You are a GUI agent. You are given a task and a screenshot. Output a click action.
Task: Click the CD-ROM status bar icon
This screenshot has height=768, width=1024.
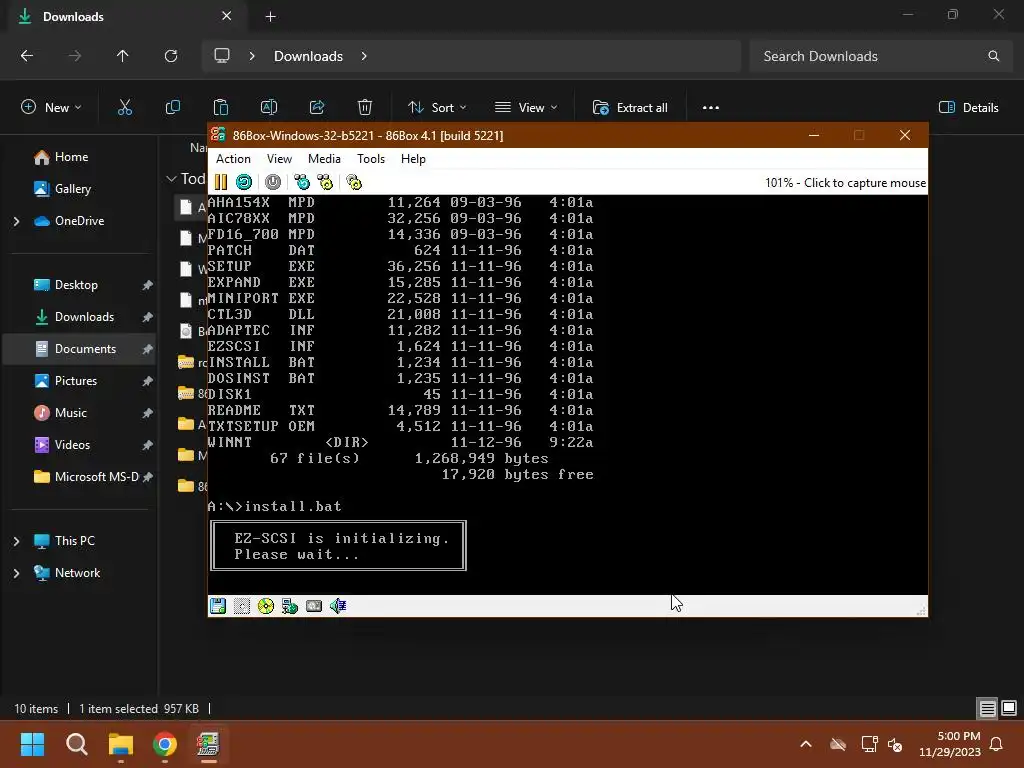(x=266, y=606)
